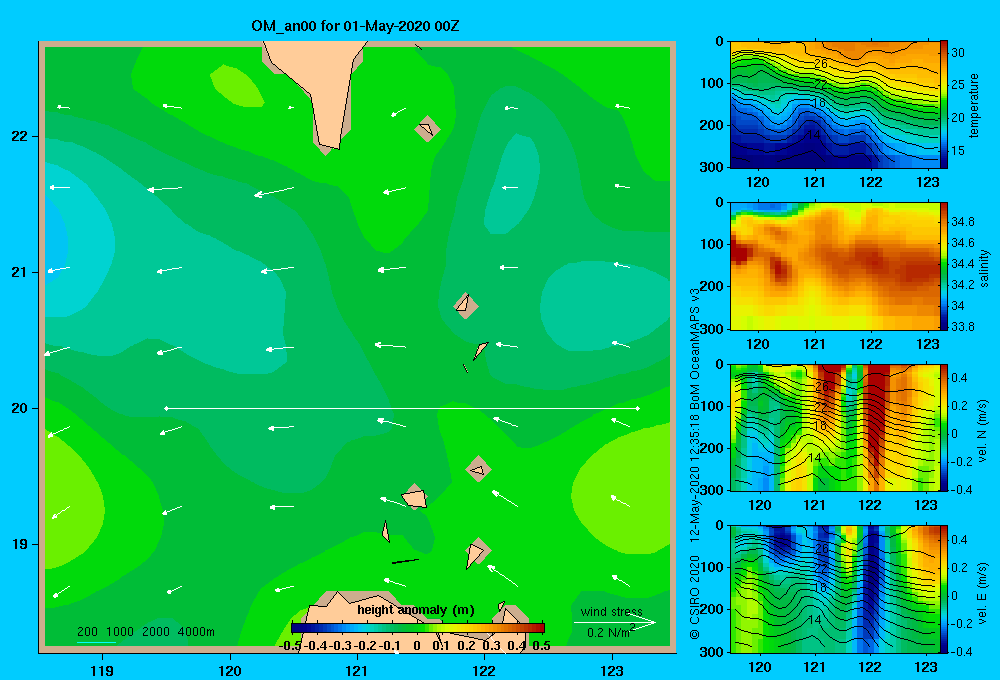Click the vel. E color scale bar
This screenshot has width=1000, height=680.
943,589
